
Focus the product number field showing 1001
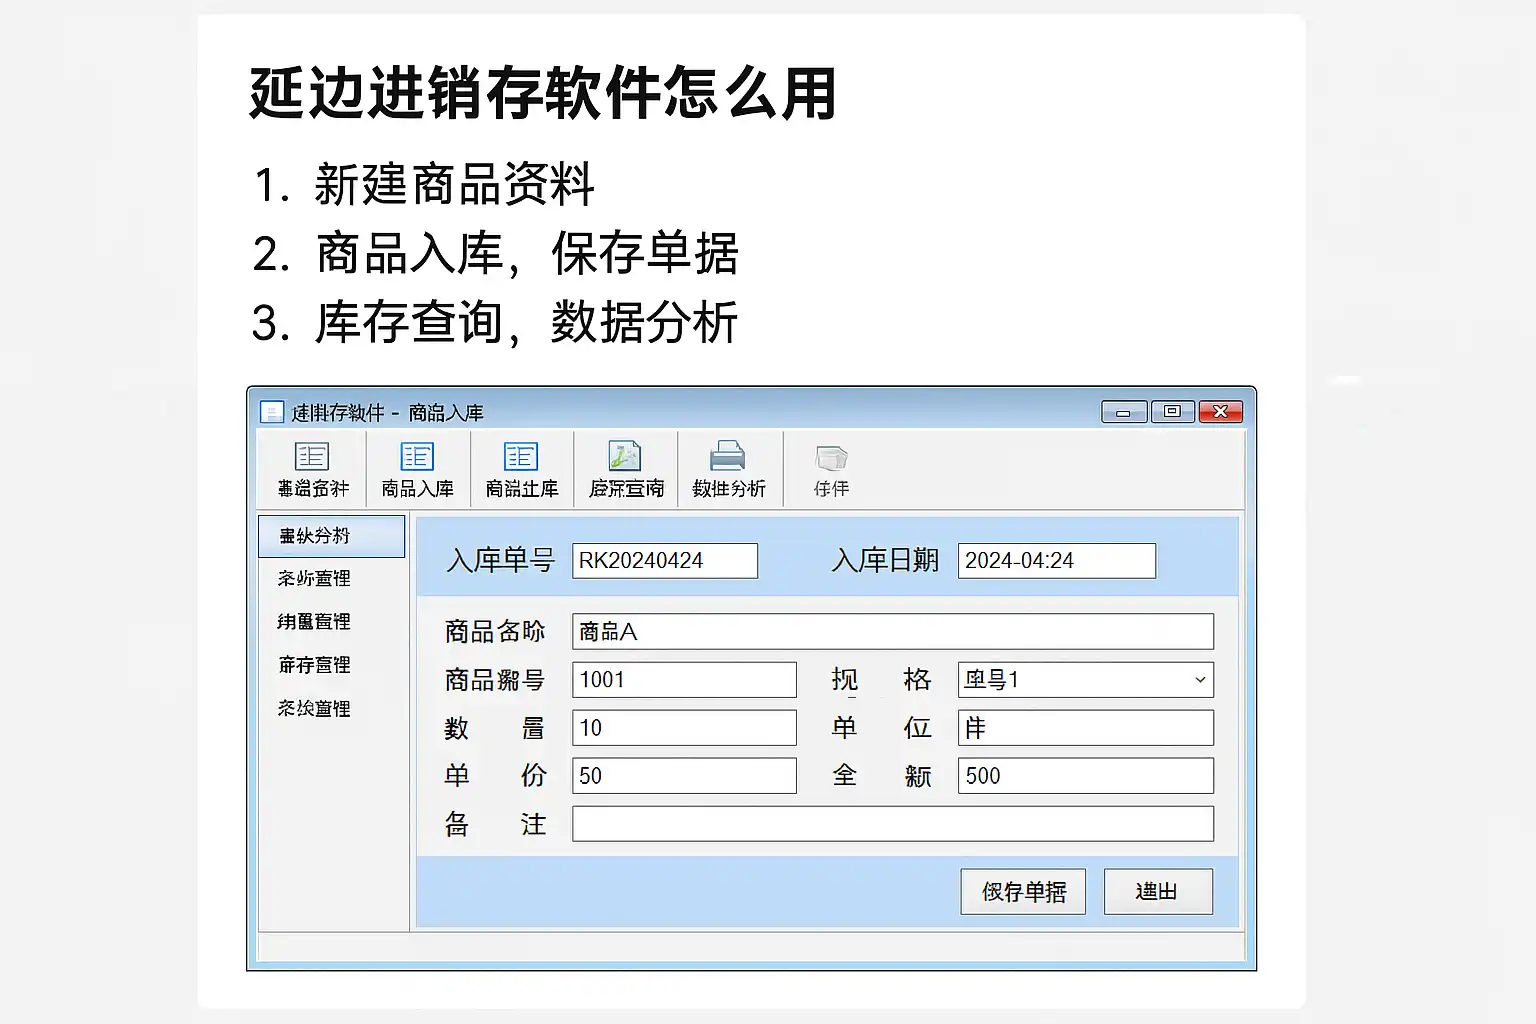(x=684, y=680)
